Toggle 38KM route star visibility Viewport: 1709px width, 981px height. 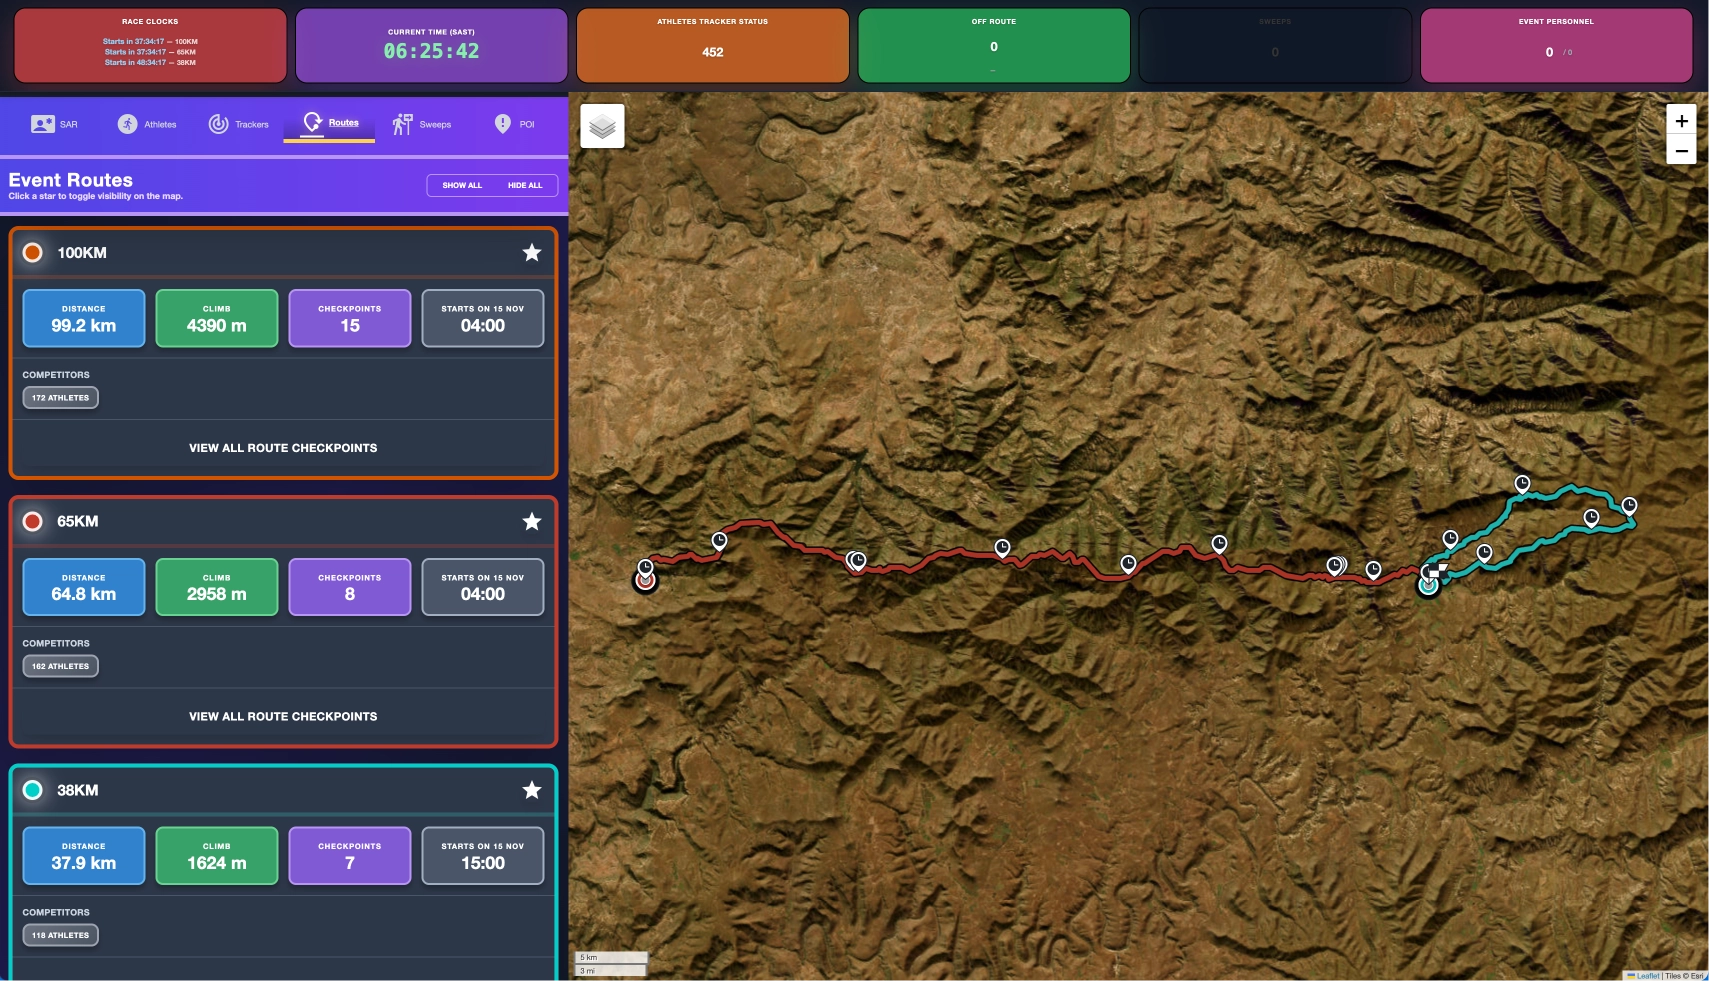point(532,790)
